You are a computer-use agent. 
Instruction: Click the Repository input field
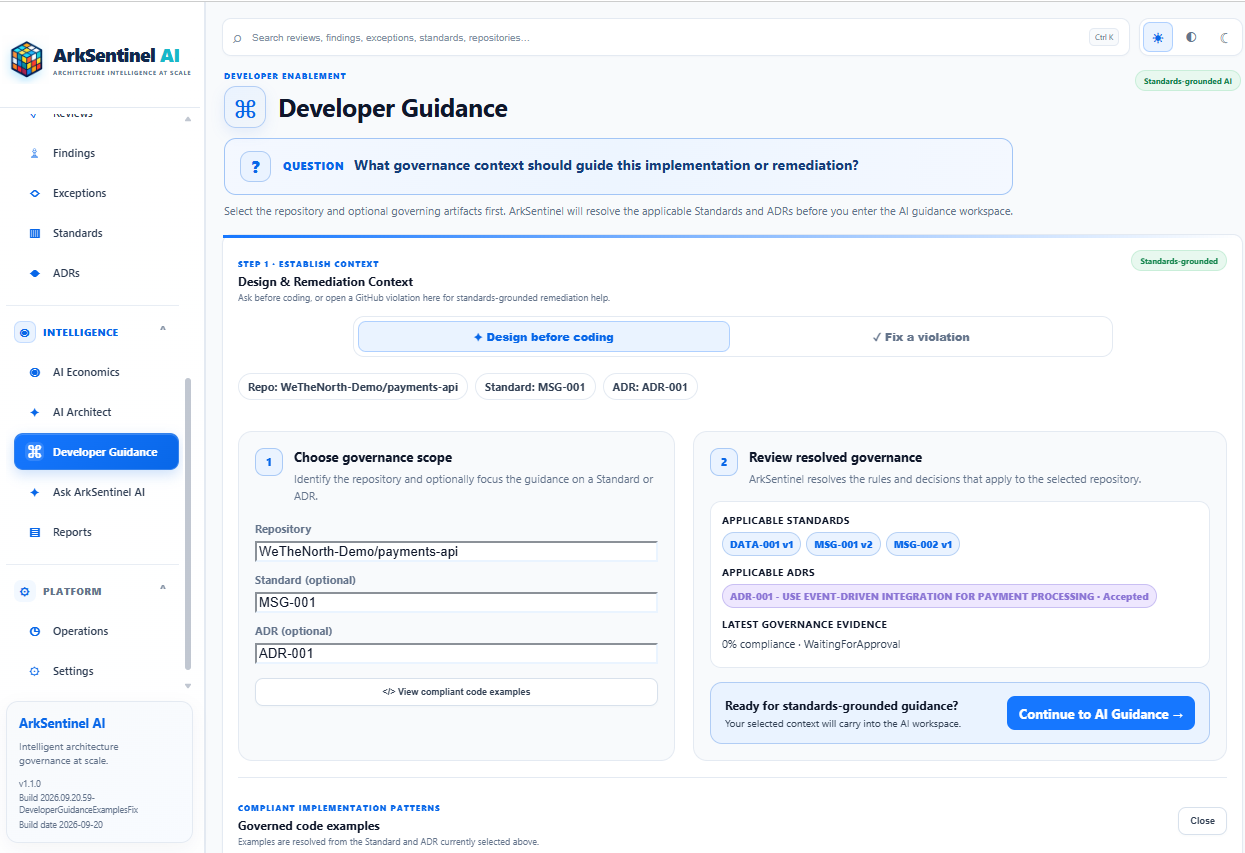(456, 551)
